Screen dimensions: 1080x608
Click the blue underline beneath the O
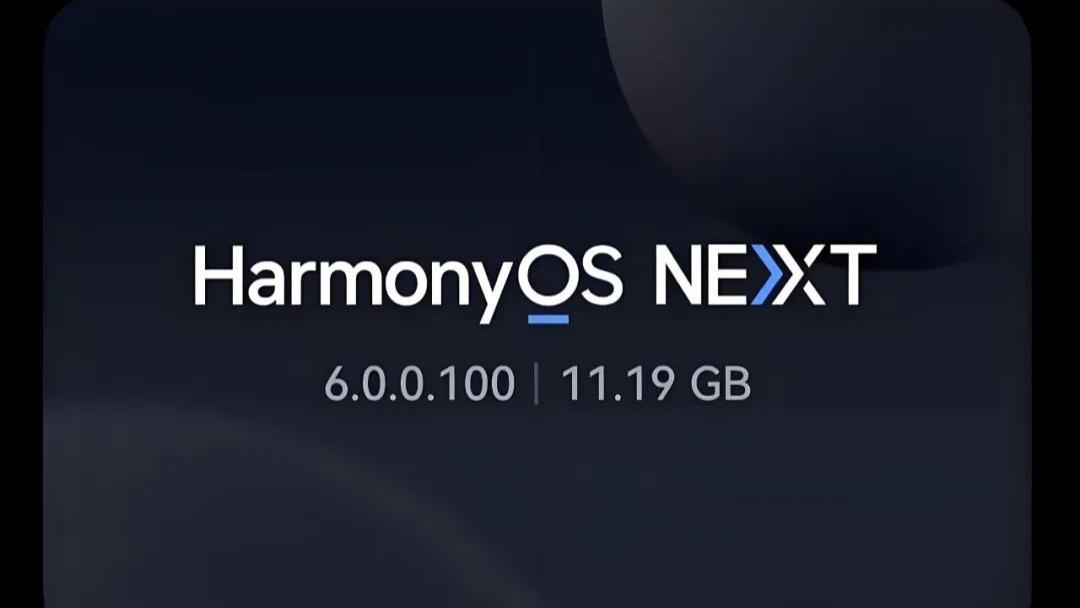tap(548, 319)
